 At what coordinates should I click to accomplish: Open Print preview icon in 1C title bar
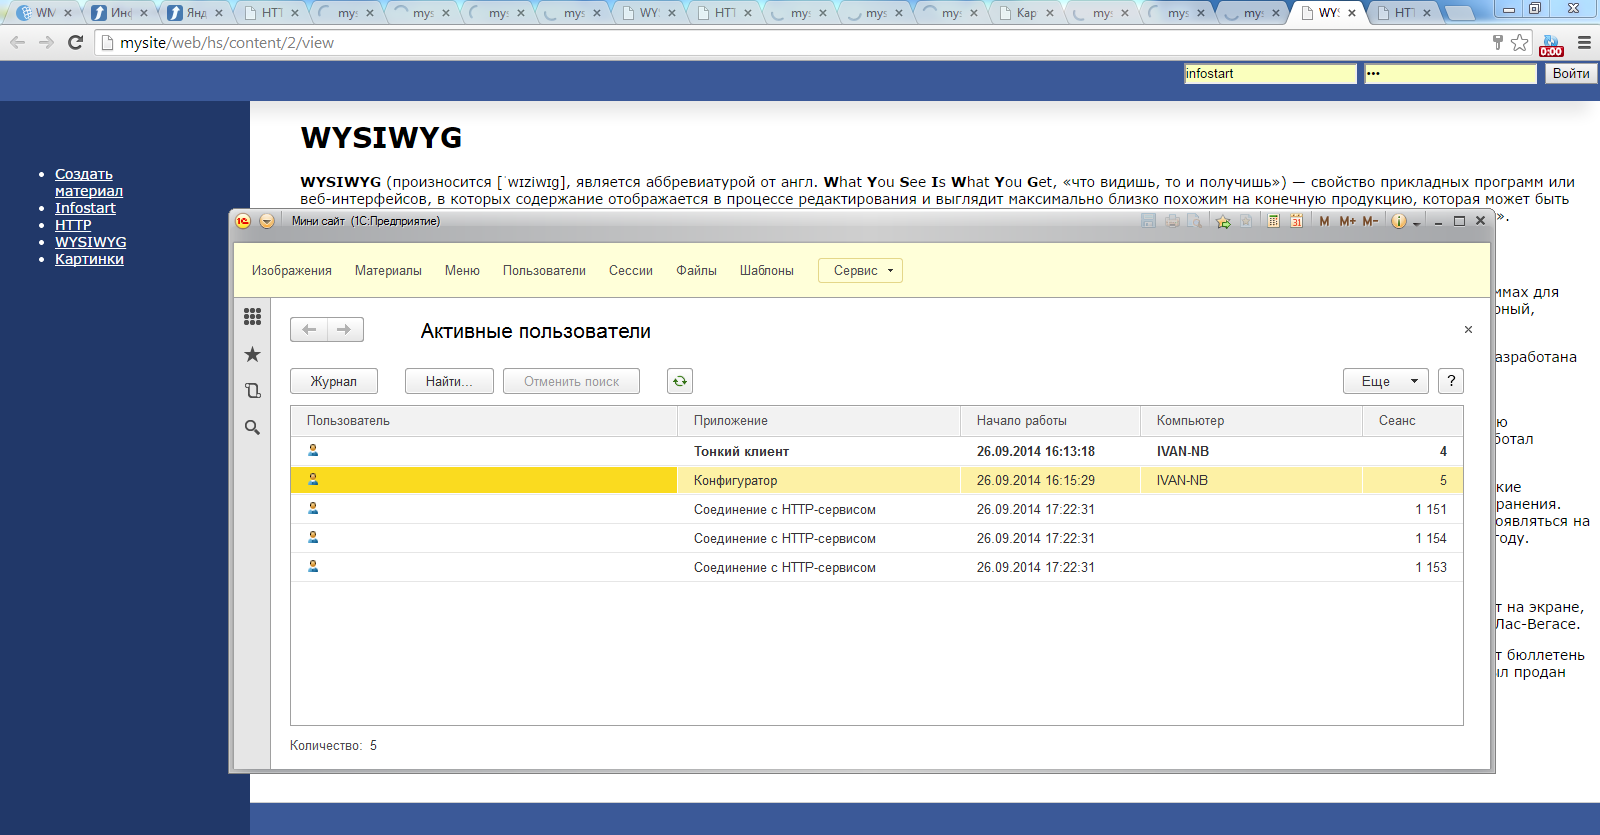pyautogui.click(x=1194, y=221)
